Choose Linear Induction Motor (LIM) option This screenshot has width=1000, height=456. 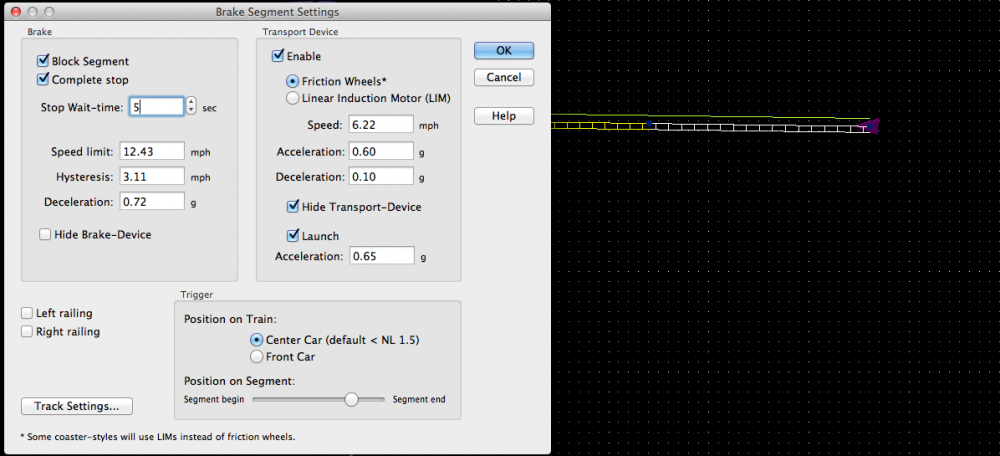(293, 98)
